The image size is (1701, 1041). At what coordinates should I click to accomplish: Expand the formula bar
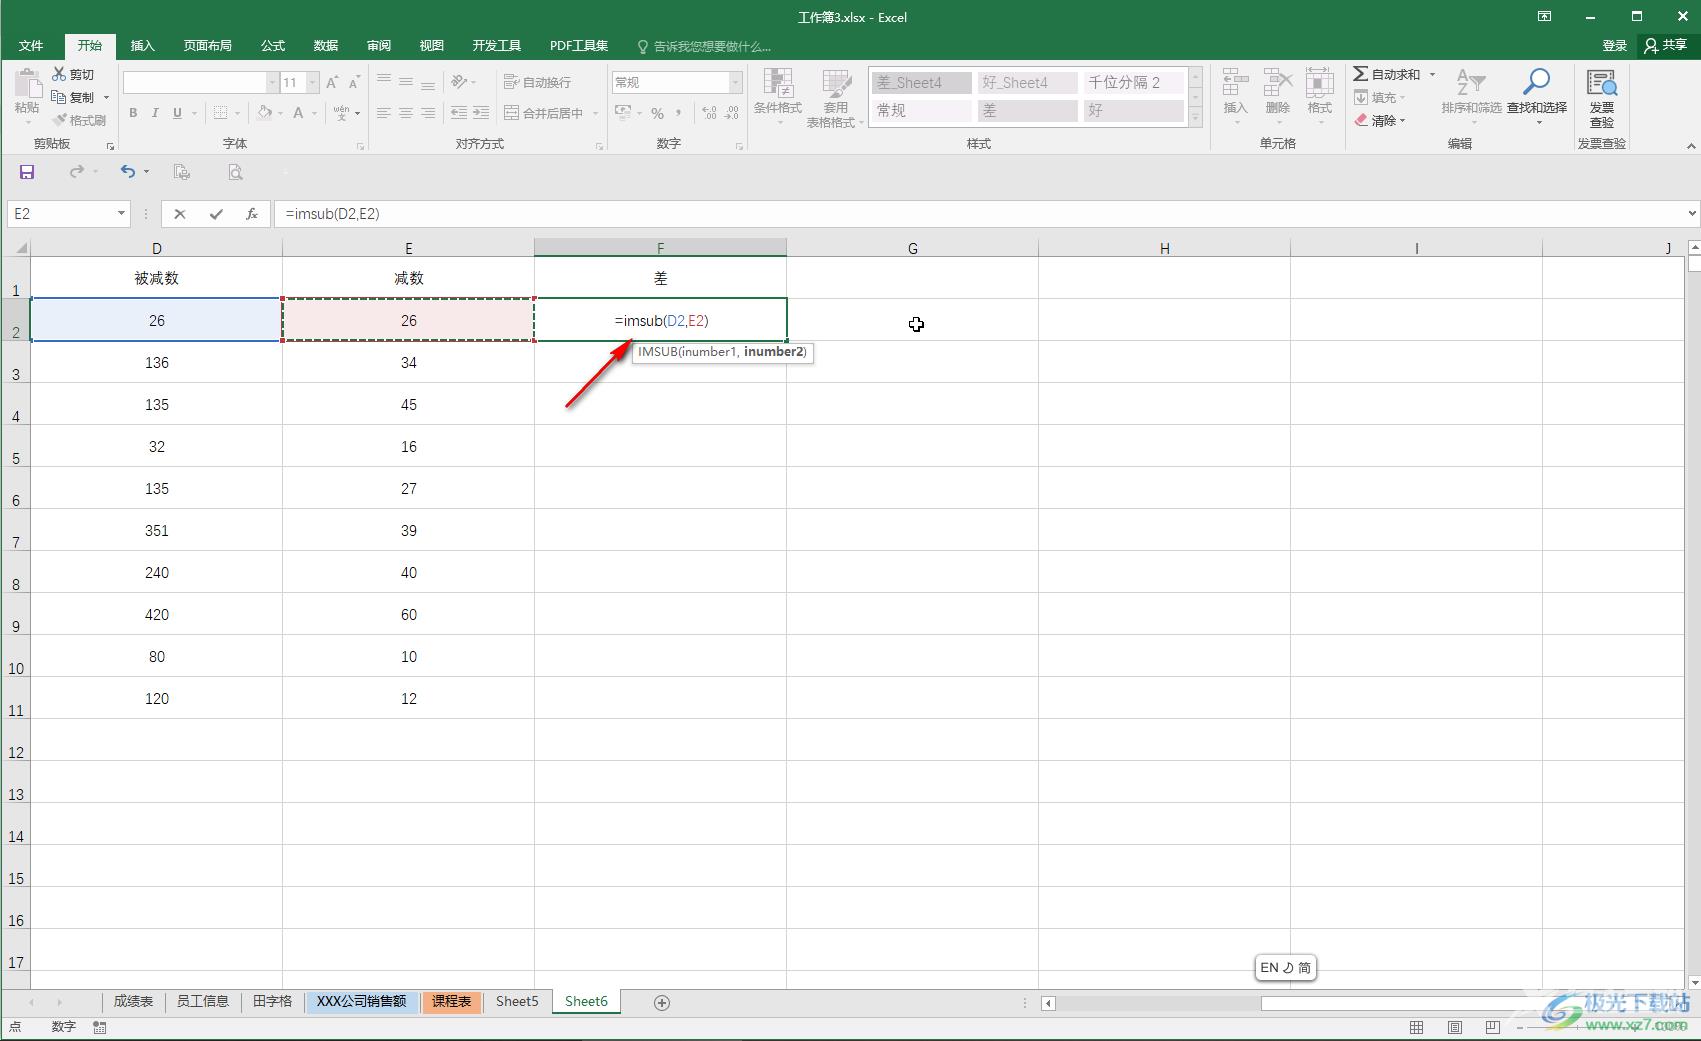(1691, 213)
